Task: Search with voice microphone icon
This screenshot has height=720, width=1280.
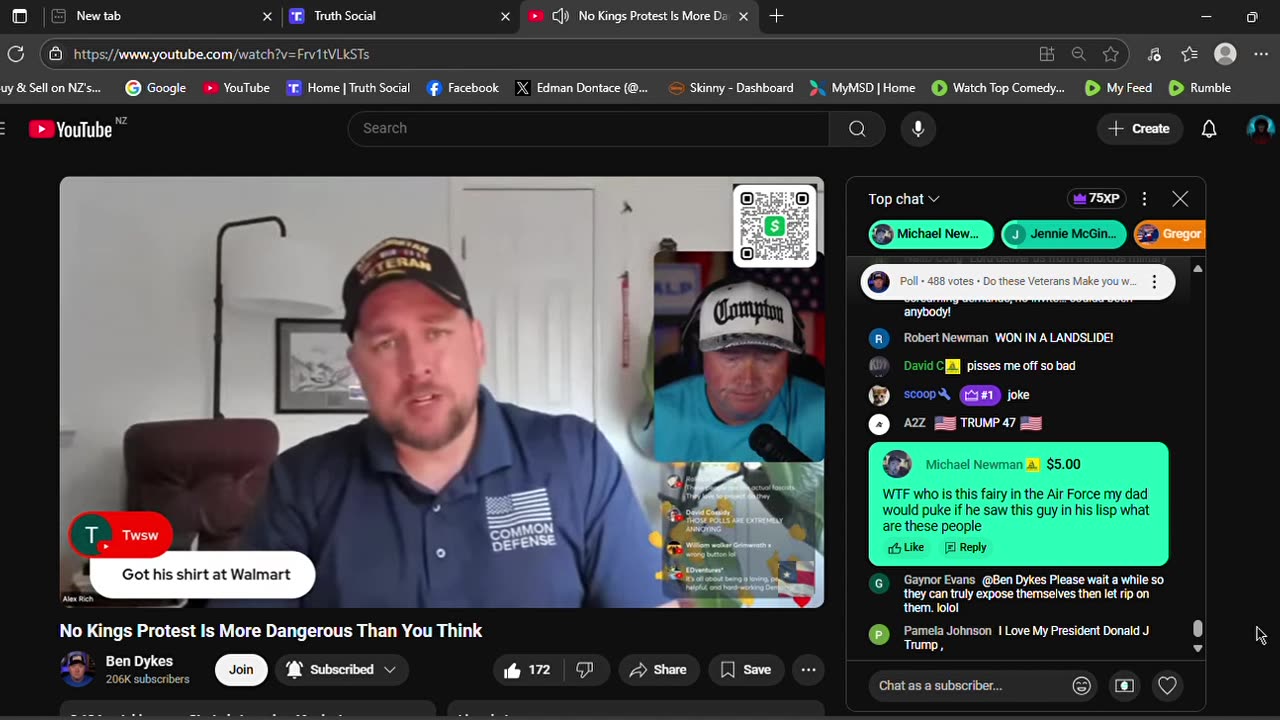Action: pos(918,128)
